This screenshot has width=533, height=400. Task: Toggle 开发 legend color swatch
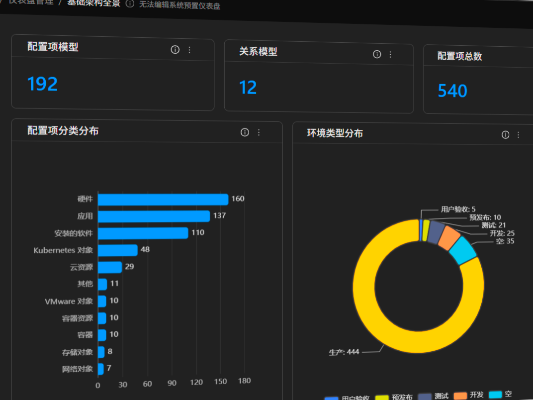click(461, 396)
